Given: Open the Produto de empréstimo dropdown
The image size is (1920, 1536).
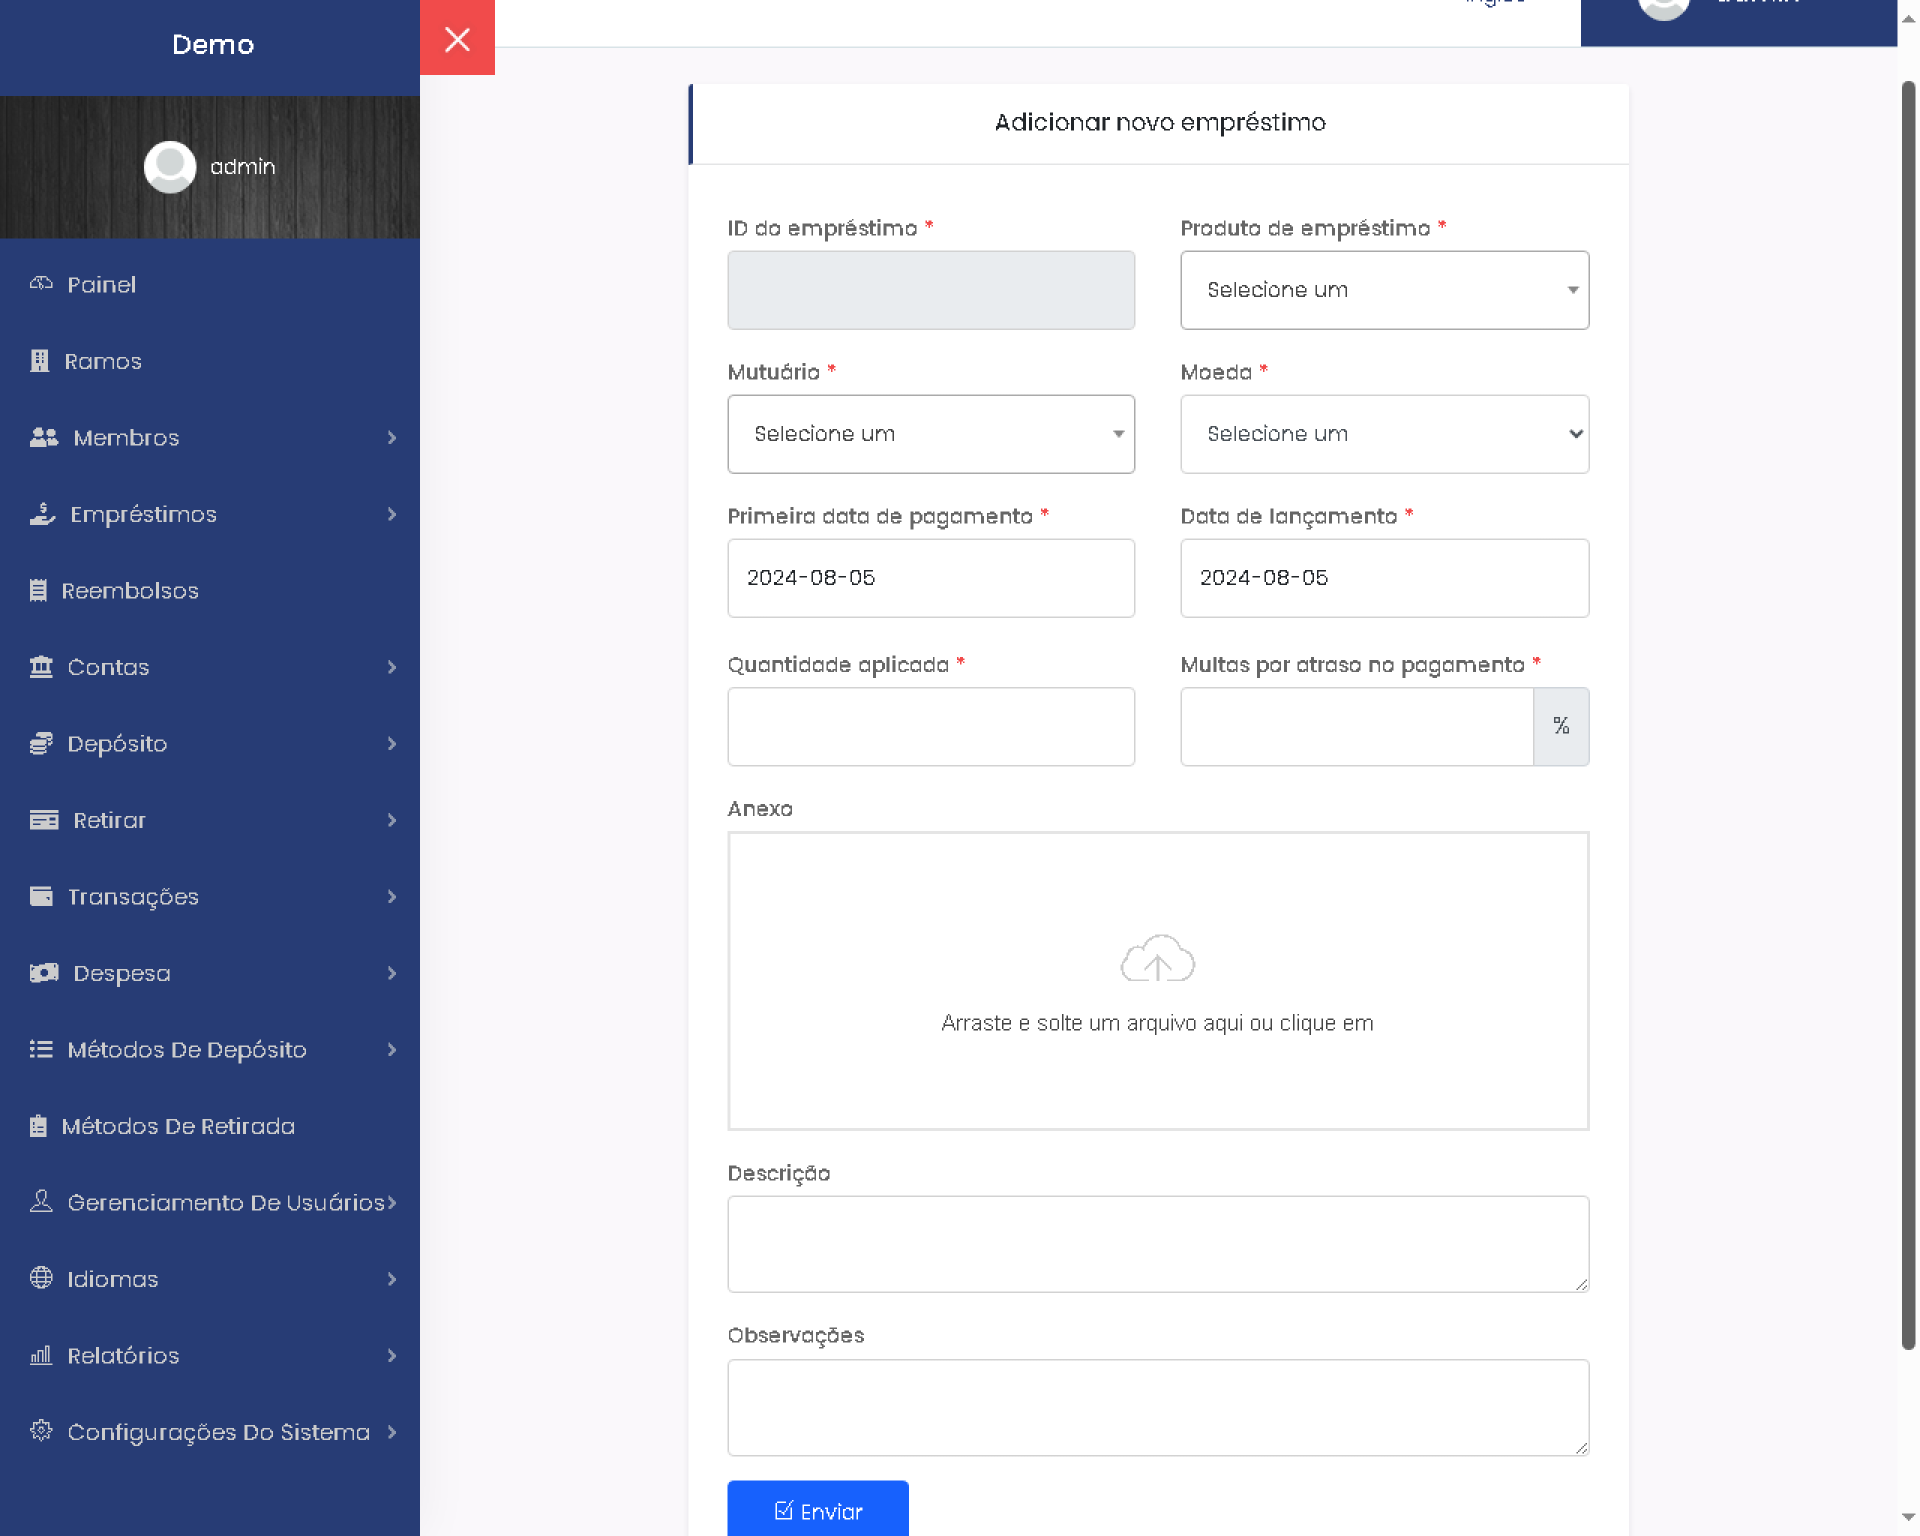Looking at the screenshot, I should pos(1384,290).
